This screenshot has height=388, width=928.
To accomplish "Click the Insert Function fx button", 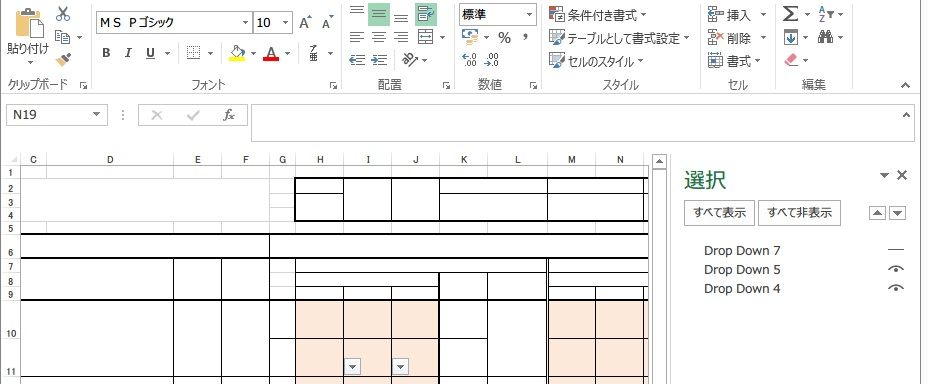I will (229, 115).
